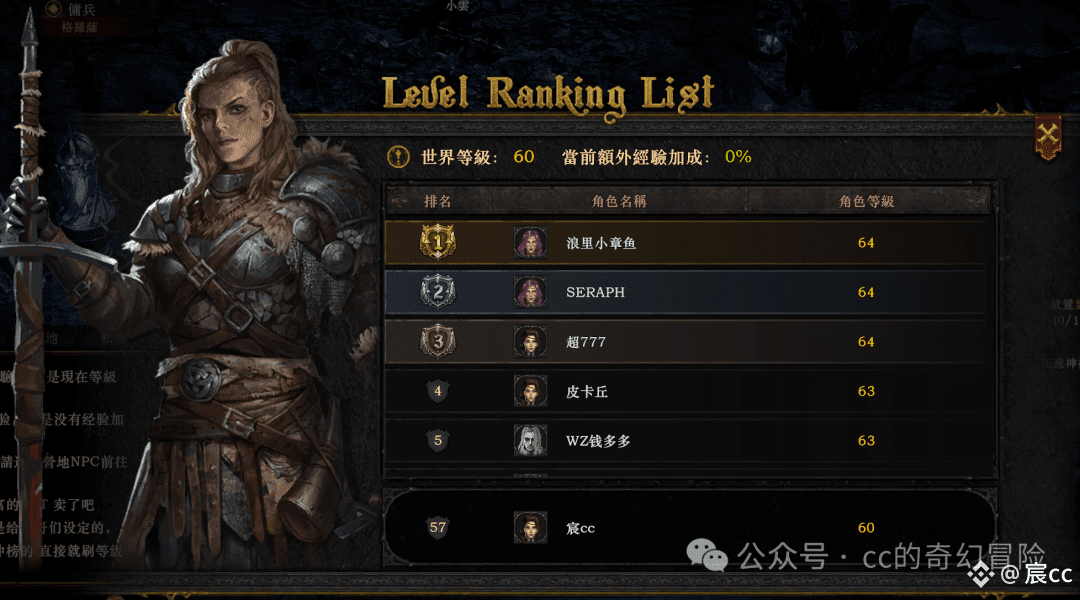The image size is (1080, 600).
Task: Click the avatar of 超777
Action: pos(530,342)
